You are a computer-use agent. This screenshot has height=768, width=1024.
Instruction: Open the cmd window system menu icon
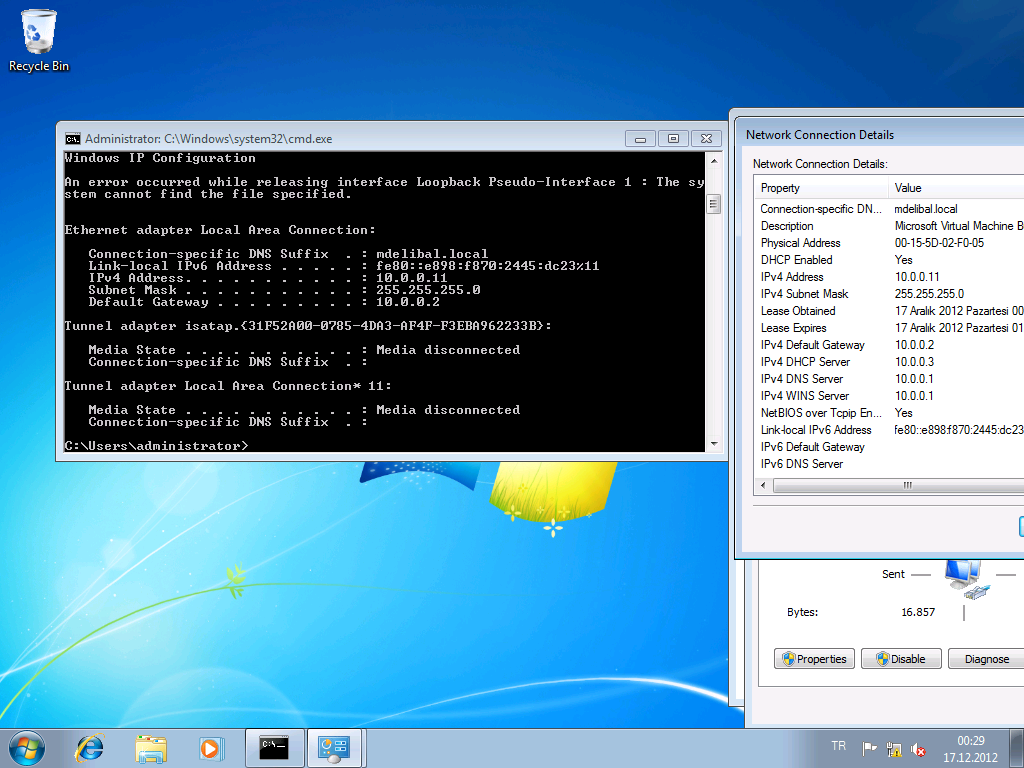[73, 139]
